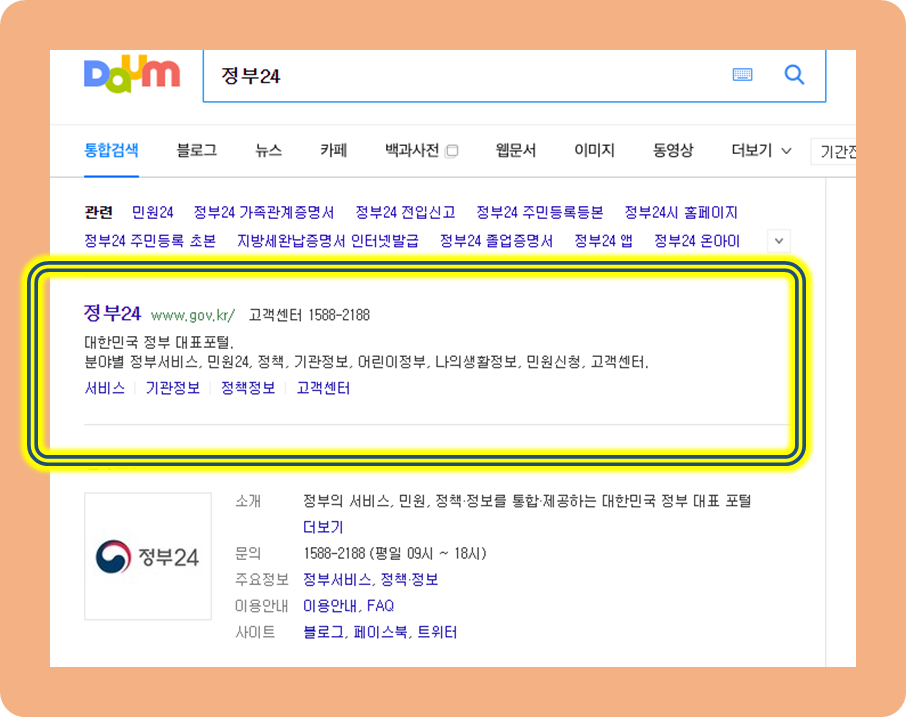This screenshot has height=717, width=906.
Task: Show the 이미지 tab results
Action: [594, 150]
